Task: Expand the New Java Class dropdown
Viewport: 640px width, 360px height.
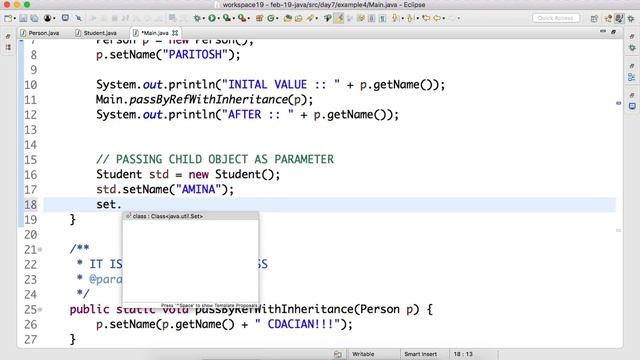Action: 278,18
